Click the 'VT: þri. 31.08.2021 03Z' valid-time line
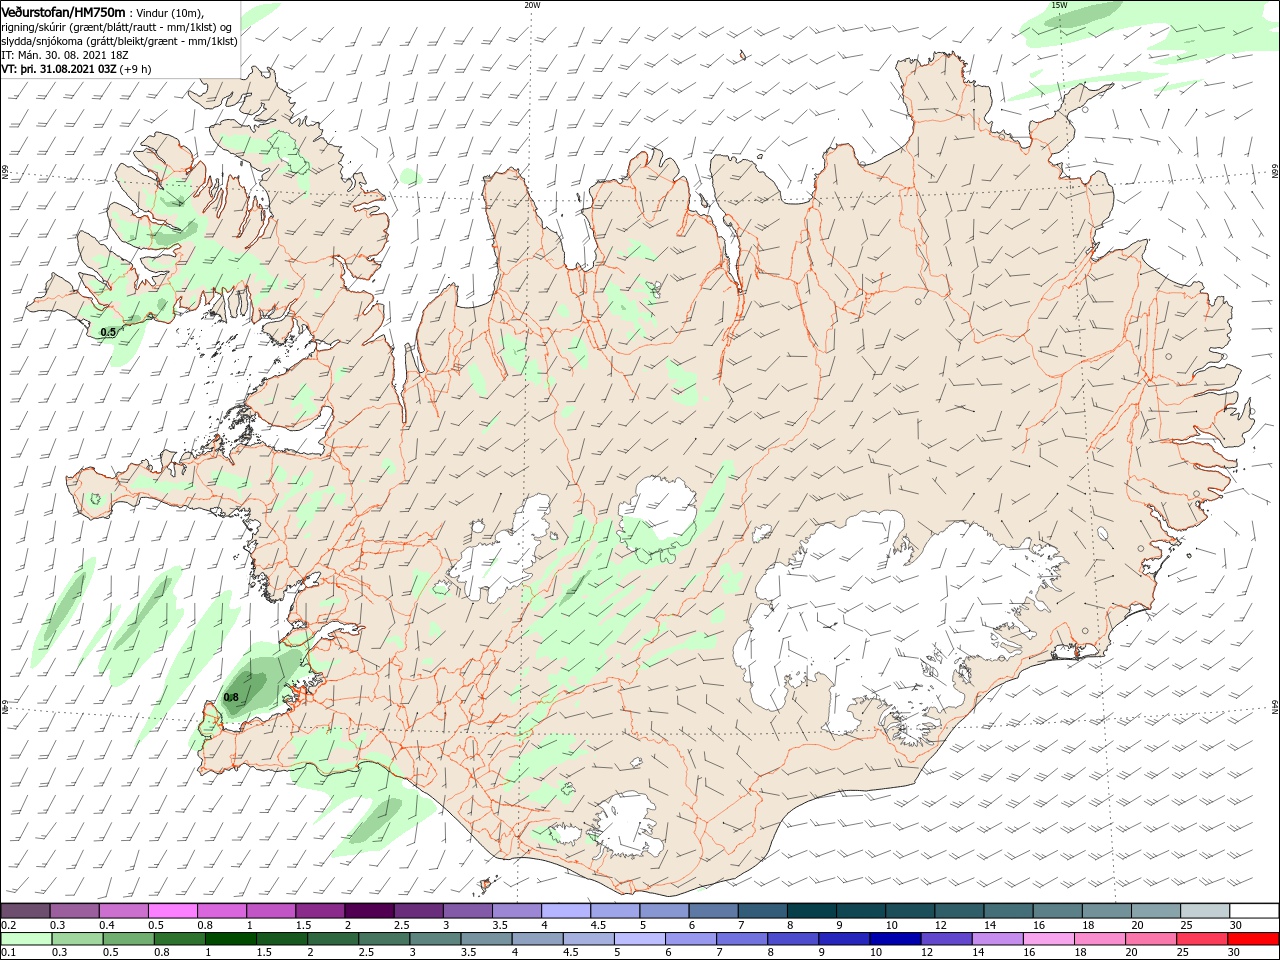1280x960 pixels. [x=59, y=69]
